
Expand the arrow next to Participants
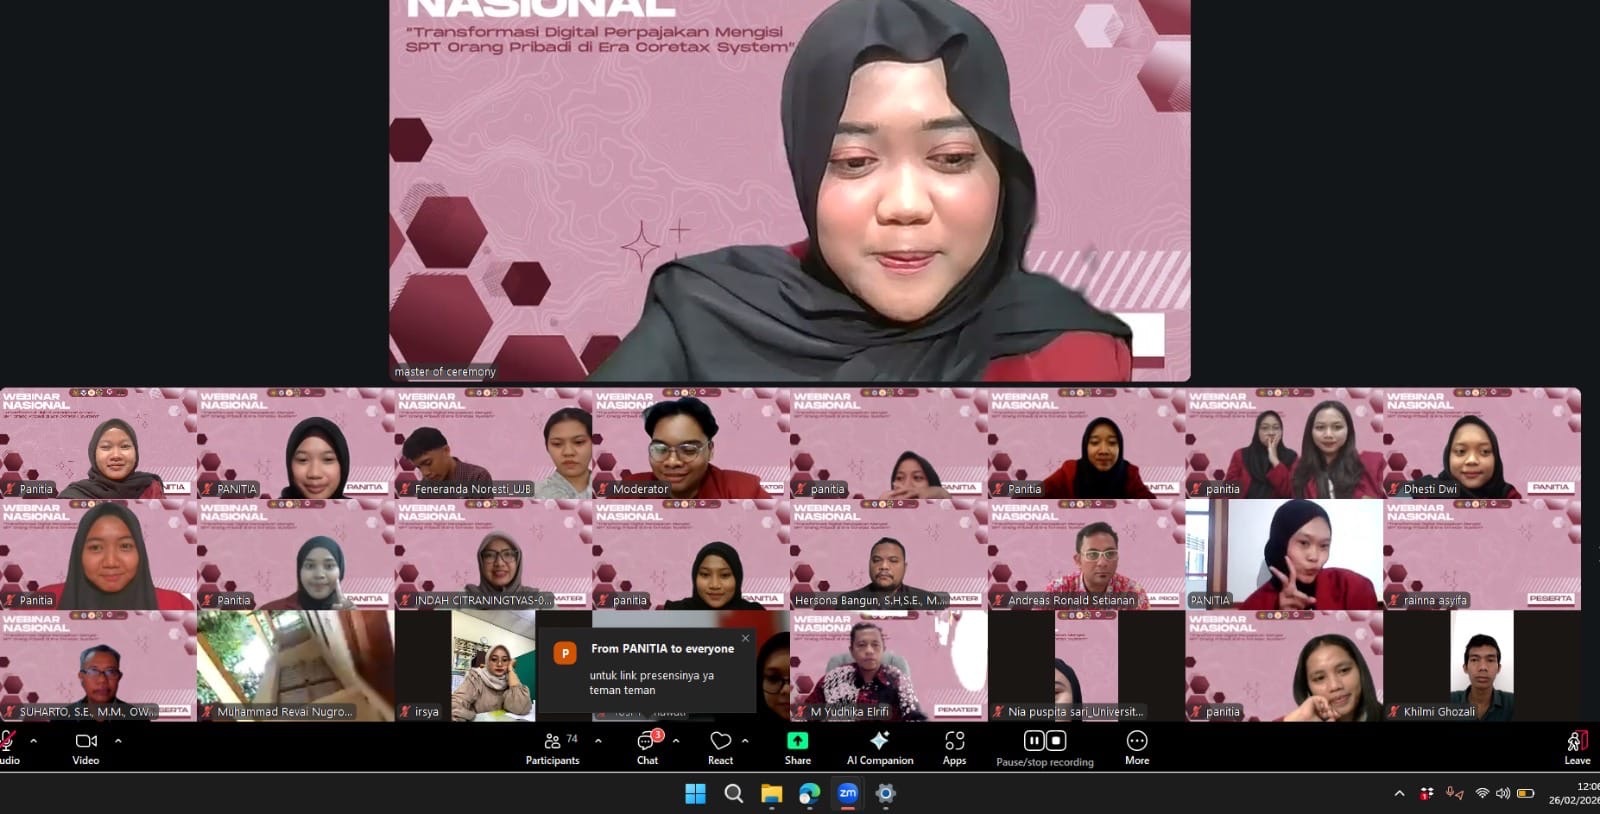click(x=598, y=741)
